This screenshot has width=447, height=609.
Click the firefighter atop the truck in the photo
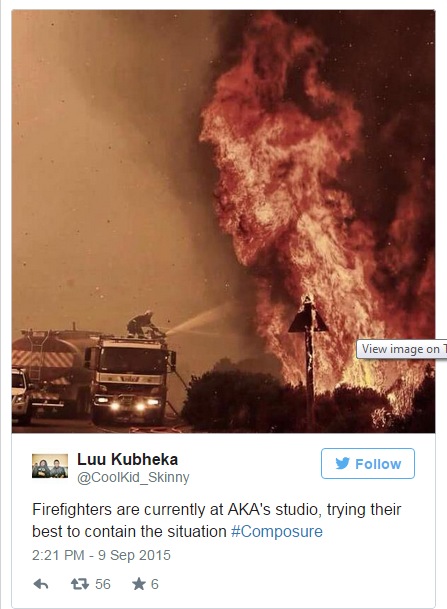[142, 324]
